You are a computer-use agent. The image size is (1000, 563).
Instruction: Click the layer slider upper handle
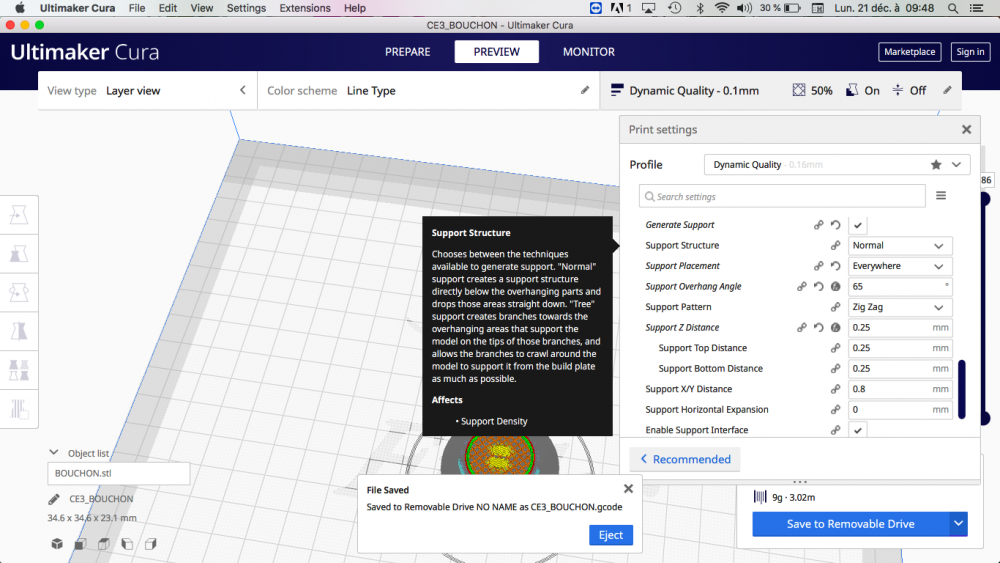tap(985, 199)
